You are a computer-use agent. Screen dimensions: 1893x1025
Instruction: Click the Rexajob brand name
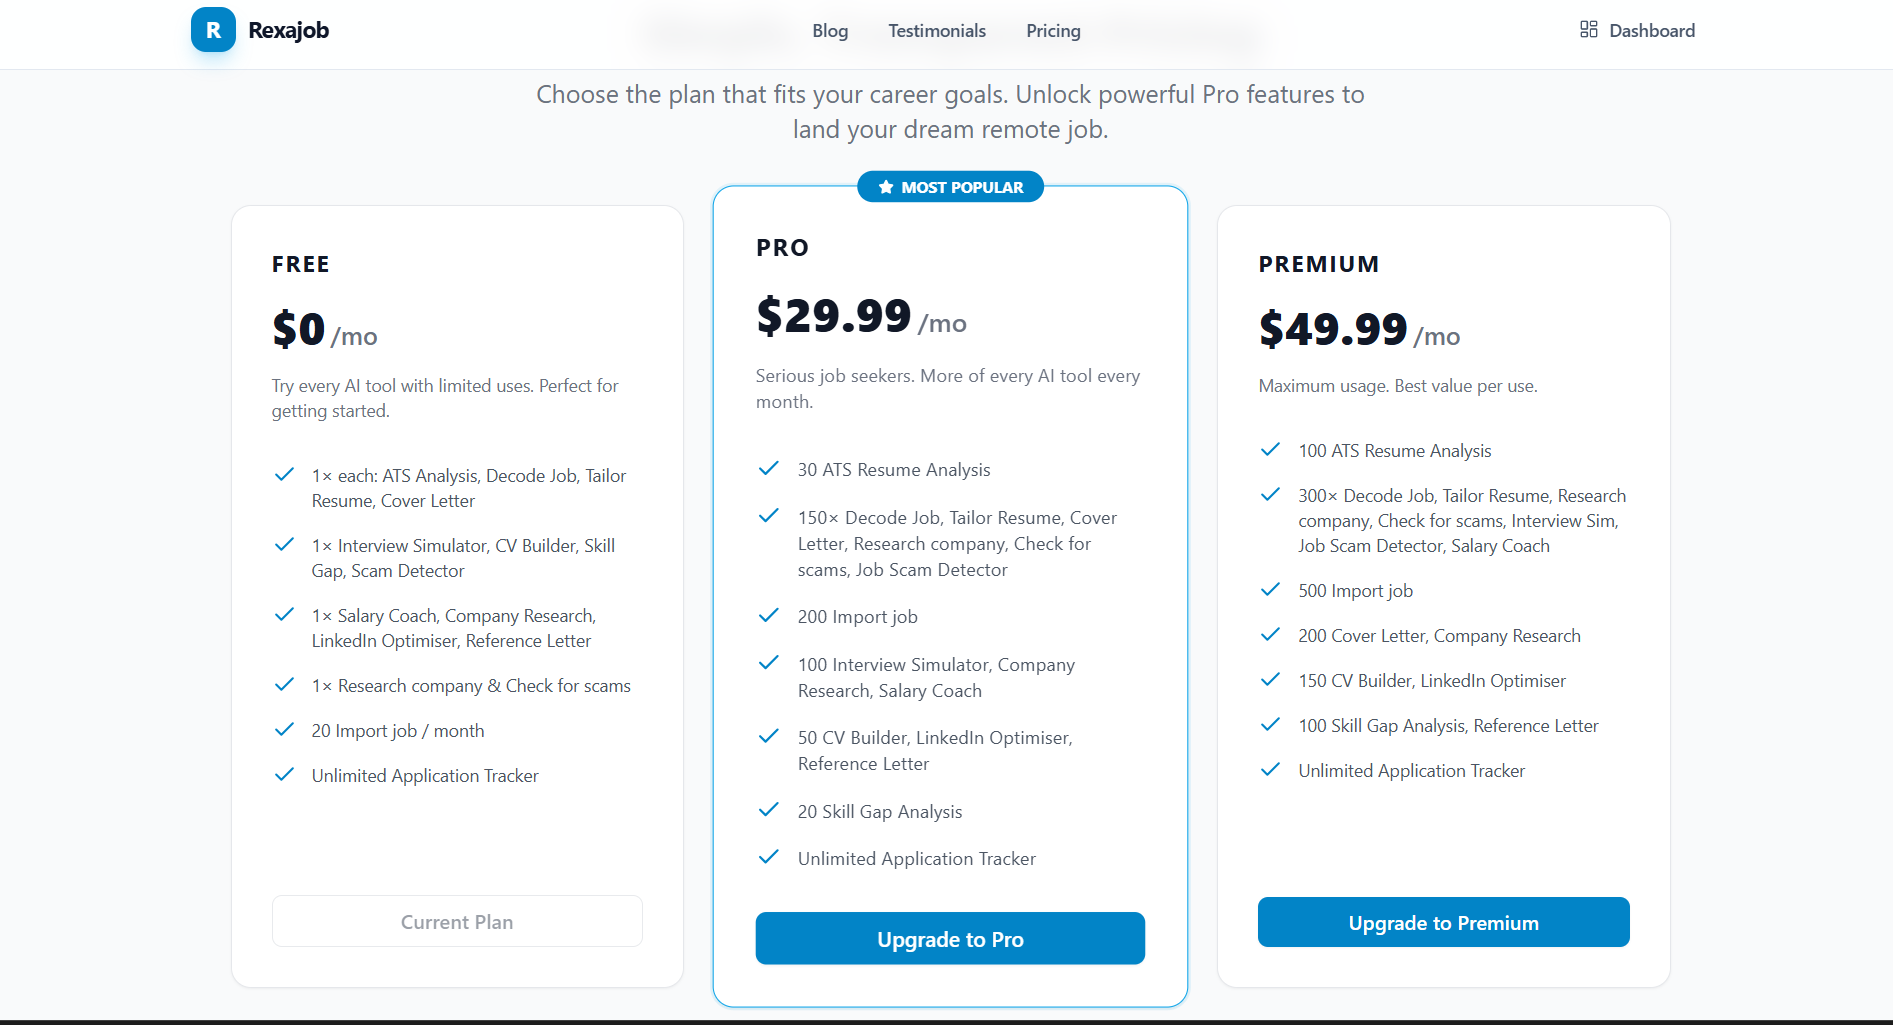tap(288, 31)
